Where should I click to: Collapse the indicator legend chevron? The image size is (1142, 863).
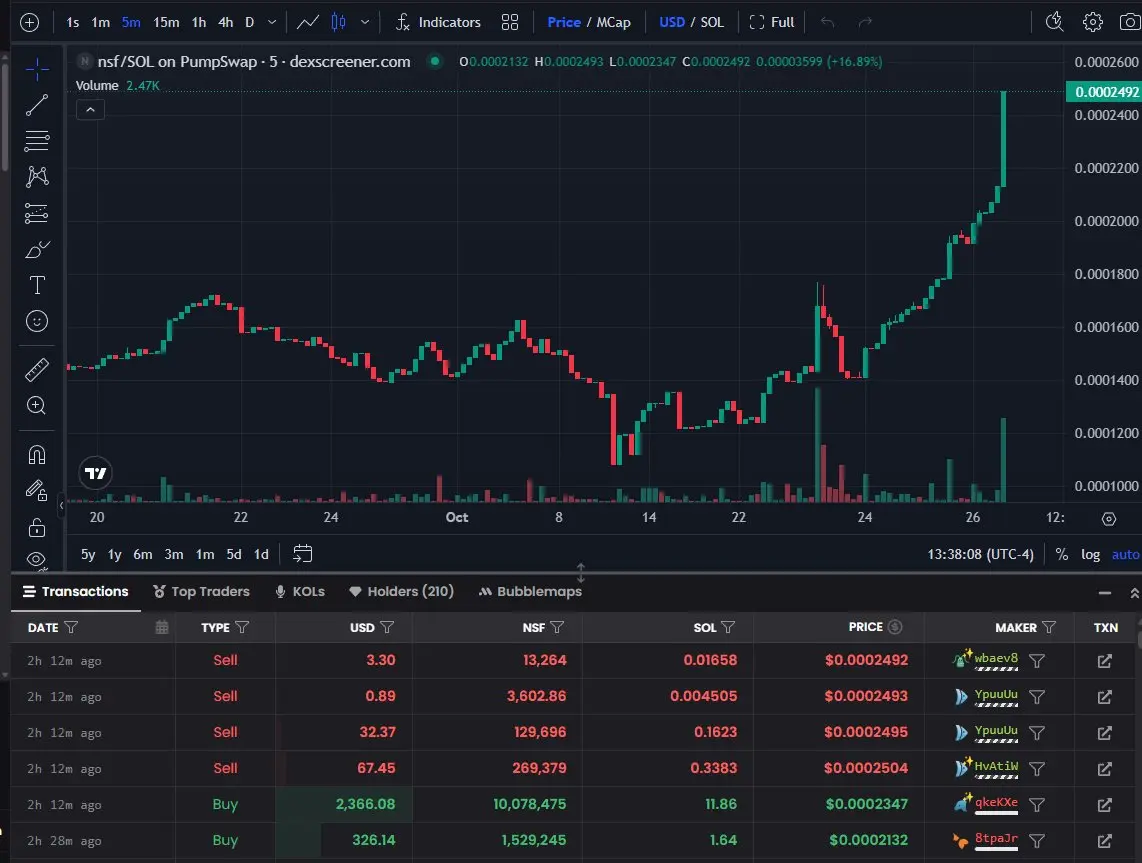pyautogui.click(x=90, y=110)
